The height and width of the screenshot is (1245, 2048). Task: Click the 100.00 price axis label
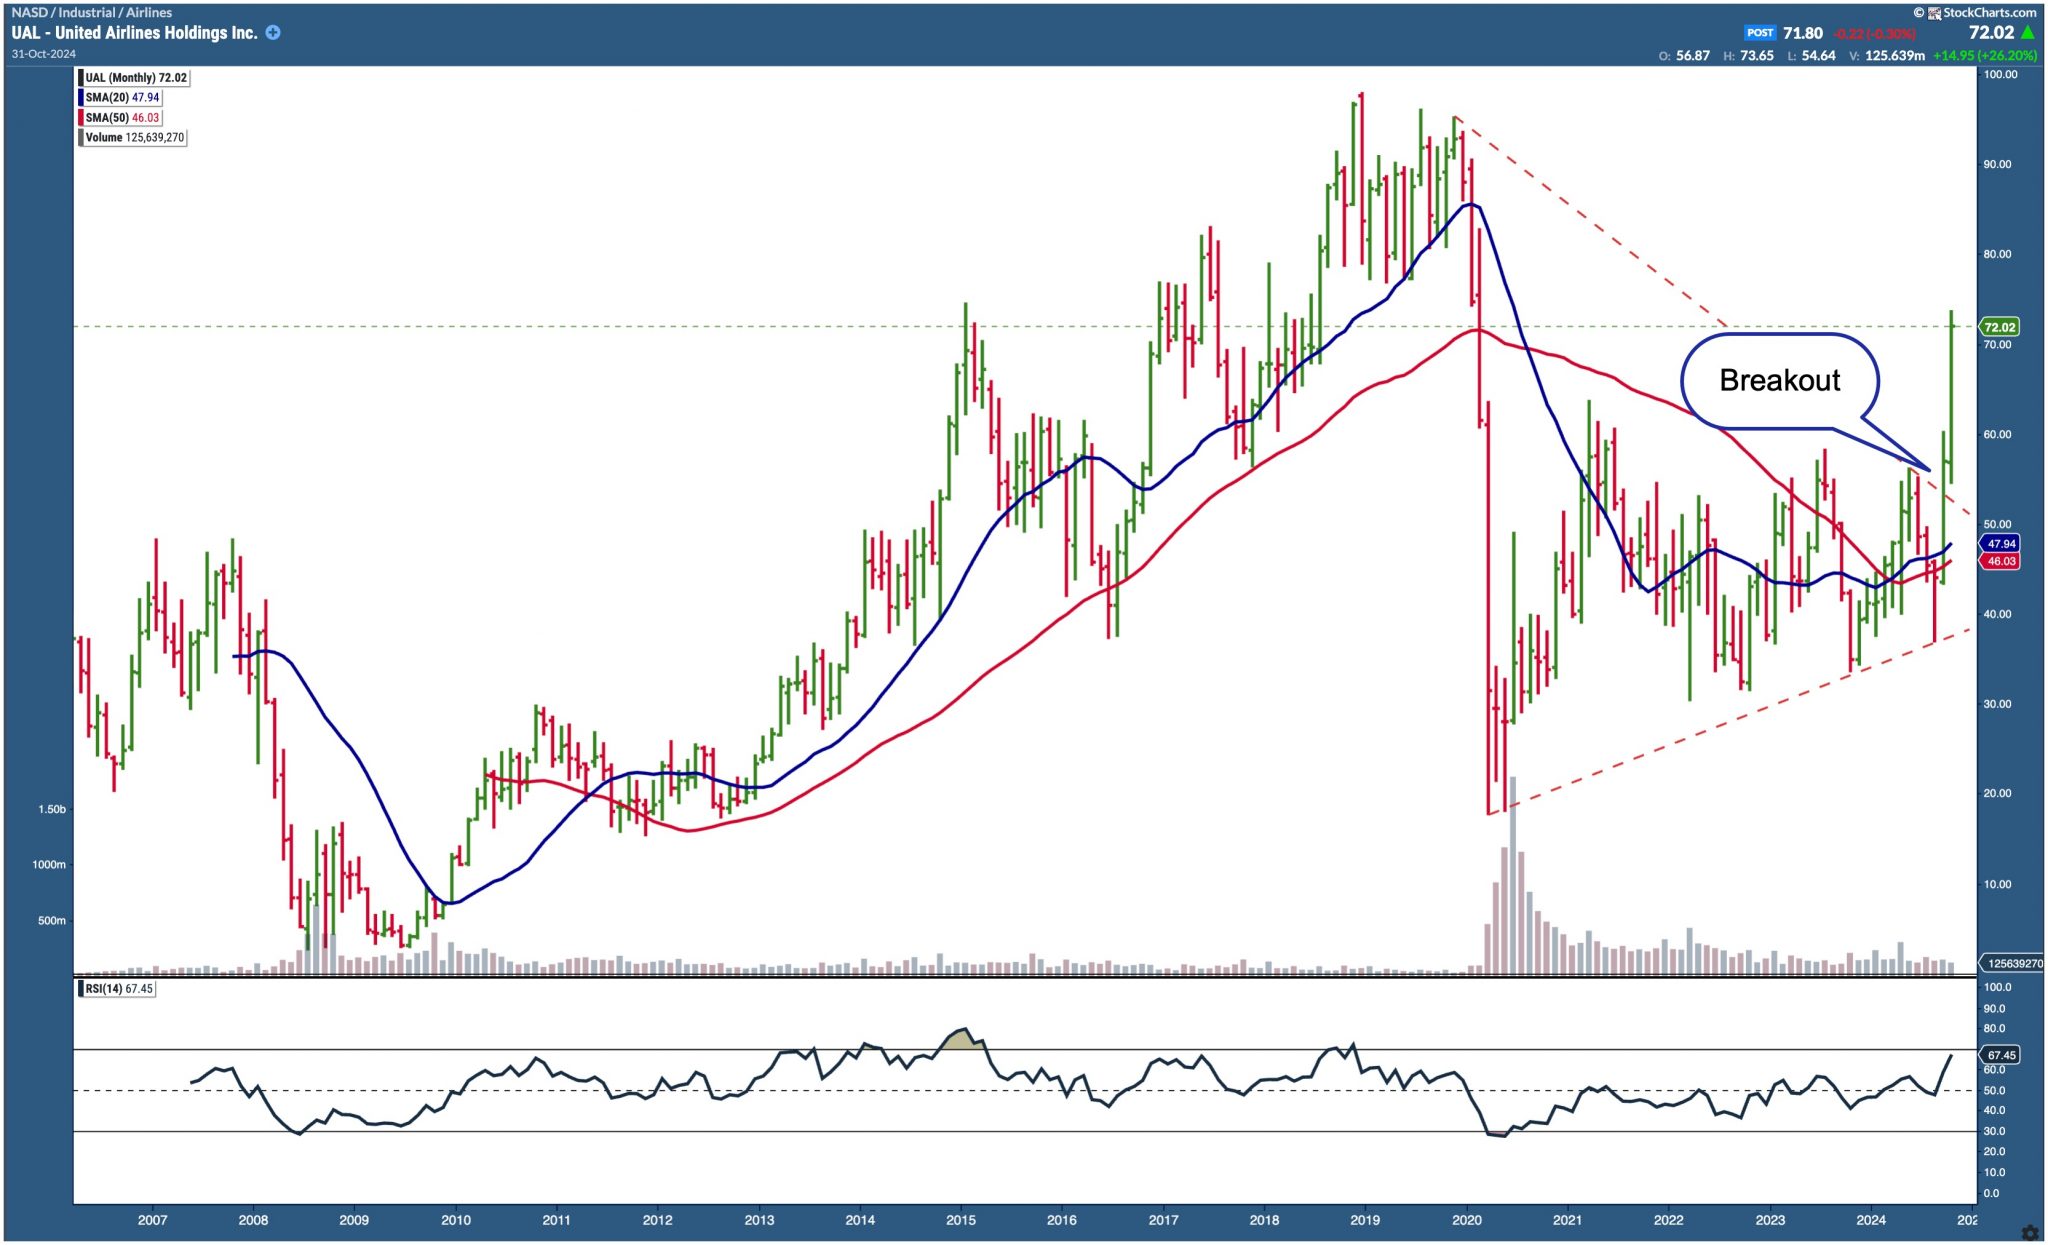coord(2001,75)
